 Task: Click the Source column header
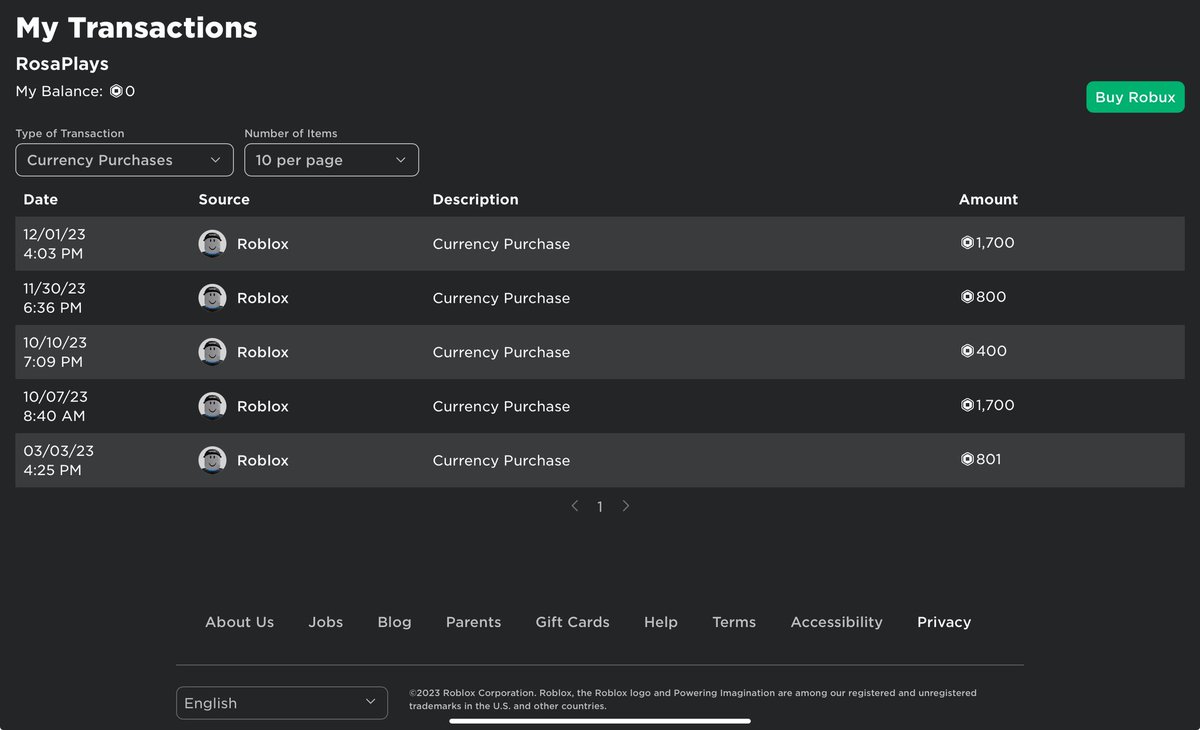pos(224,199)
